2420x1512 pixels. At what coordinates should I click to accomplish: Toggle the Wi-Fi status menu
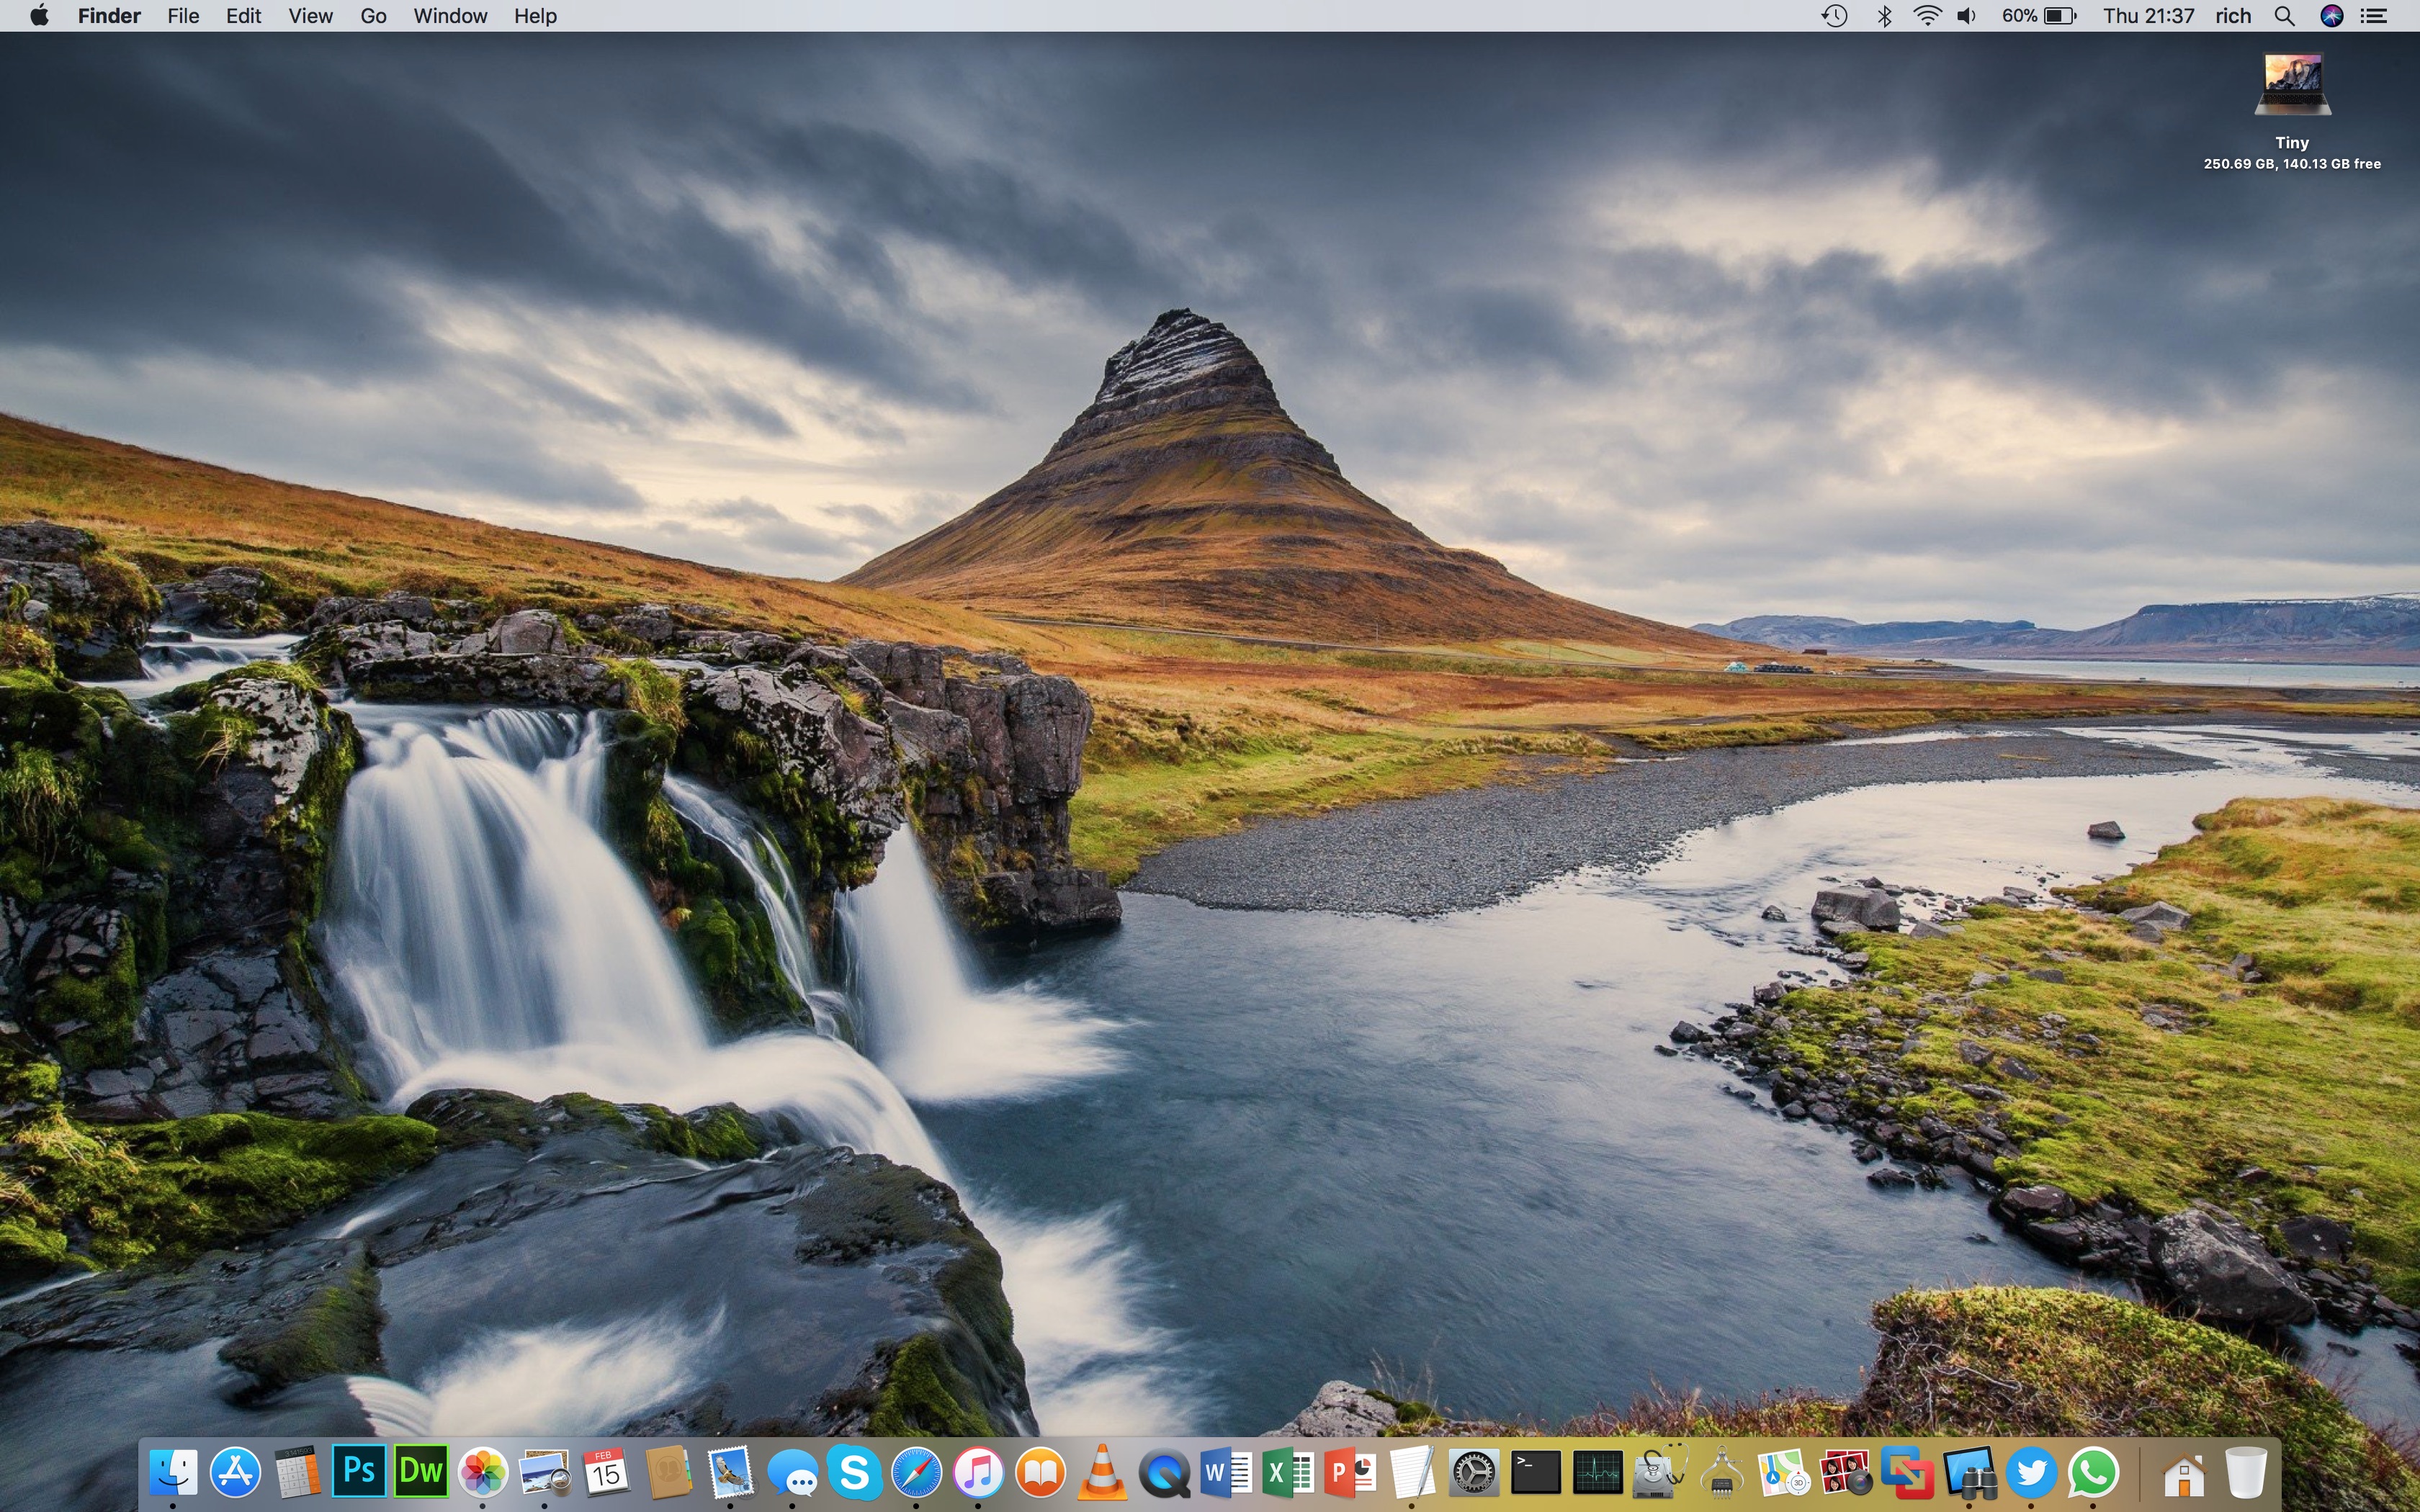pos(1927,16)
